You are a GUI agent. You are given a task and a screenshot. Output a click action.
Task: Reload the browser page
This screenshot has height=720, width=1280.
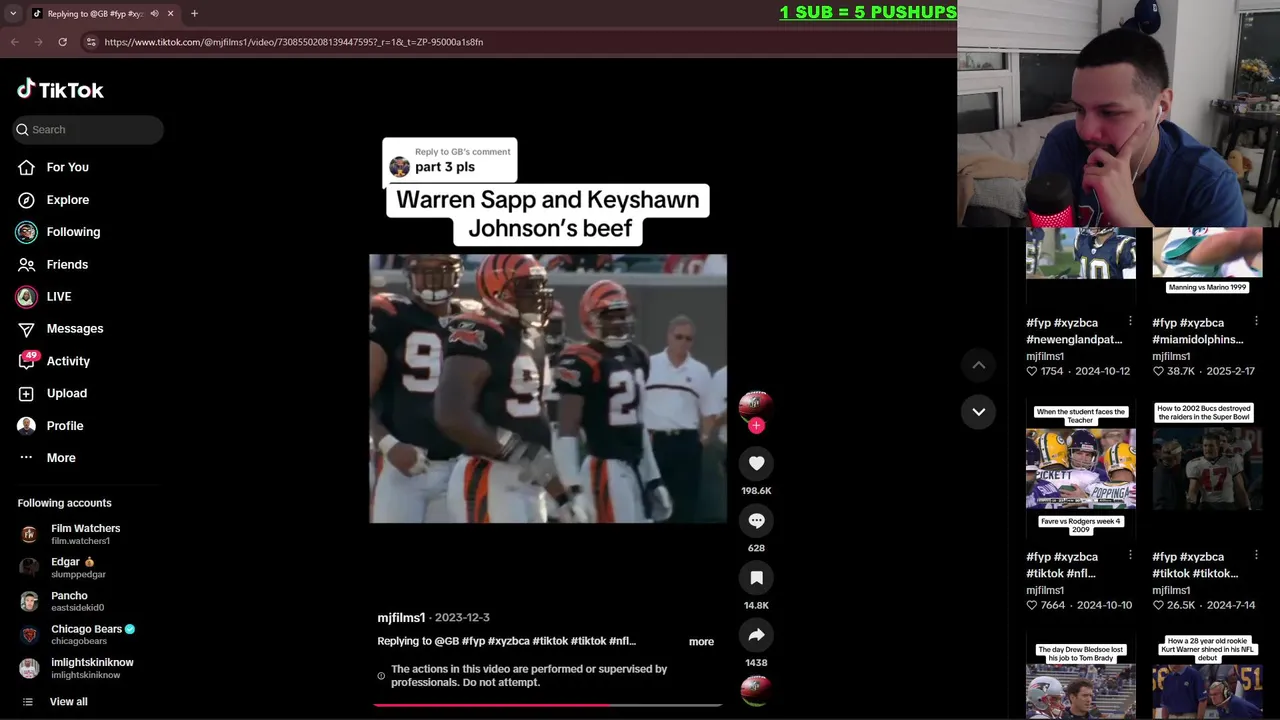coord(62,42)
